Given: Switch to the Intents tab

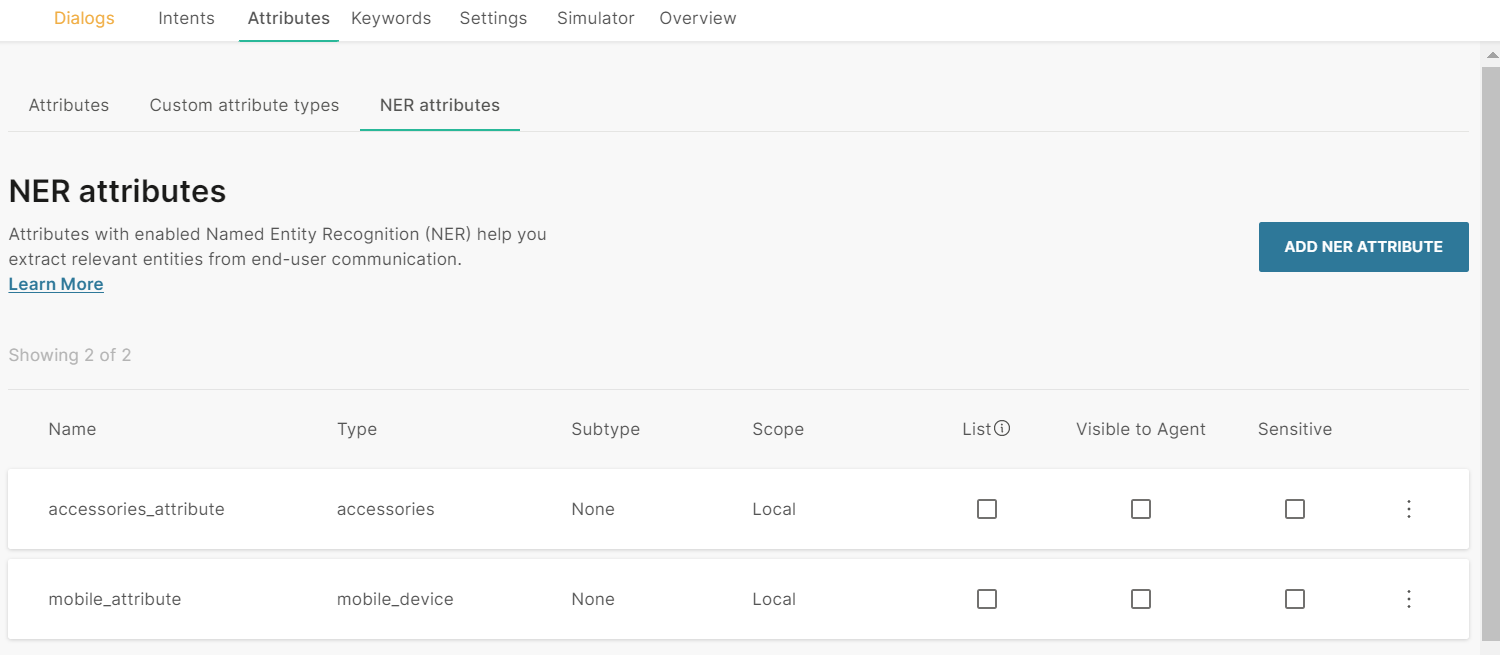Looking at the screenshot, I should tap(186, 18).
